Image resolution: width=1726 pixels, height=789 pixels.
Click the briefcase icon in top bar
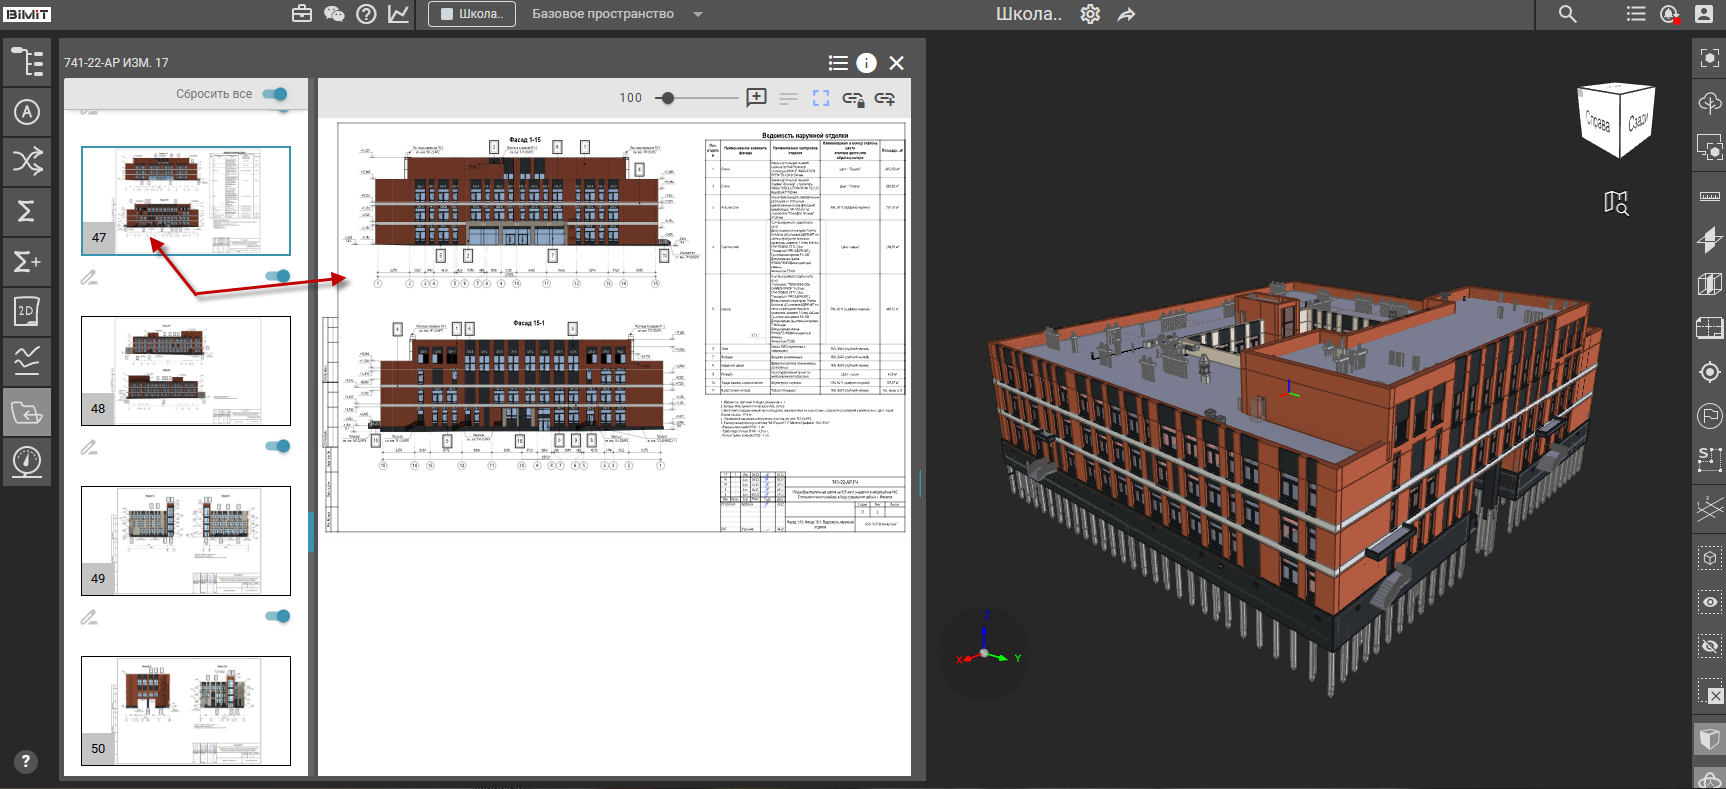[302, 14]
